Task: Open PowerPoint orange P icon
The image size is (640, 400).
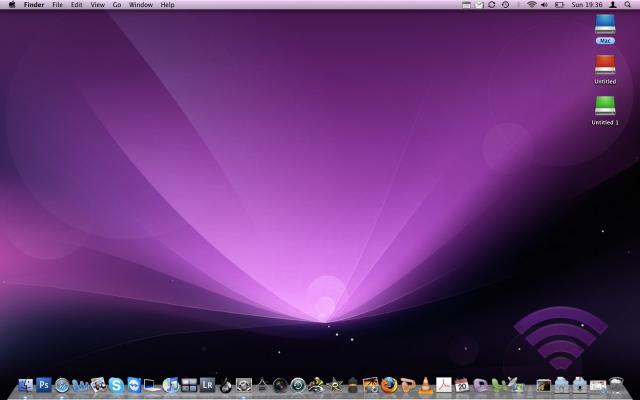Action: (407, 385)
